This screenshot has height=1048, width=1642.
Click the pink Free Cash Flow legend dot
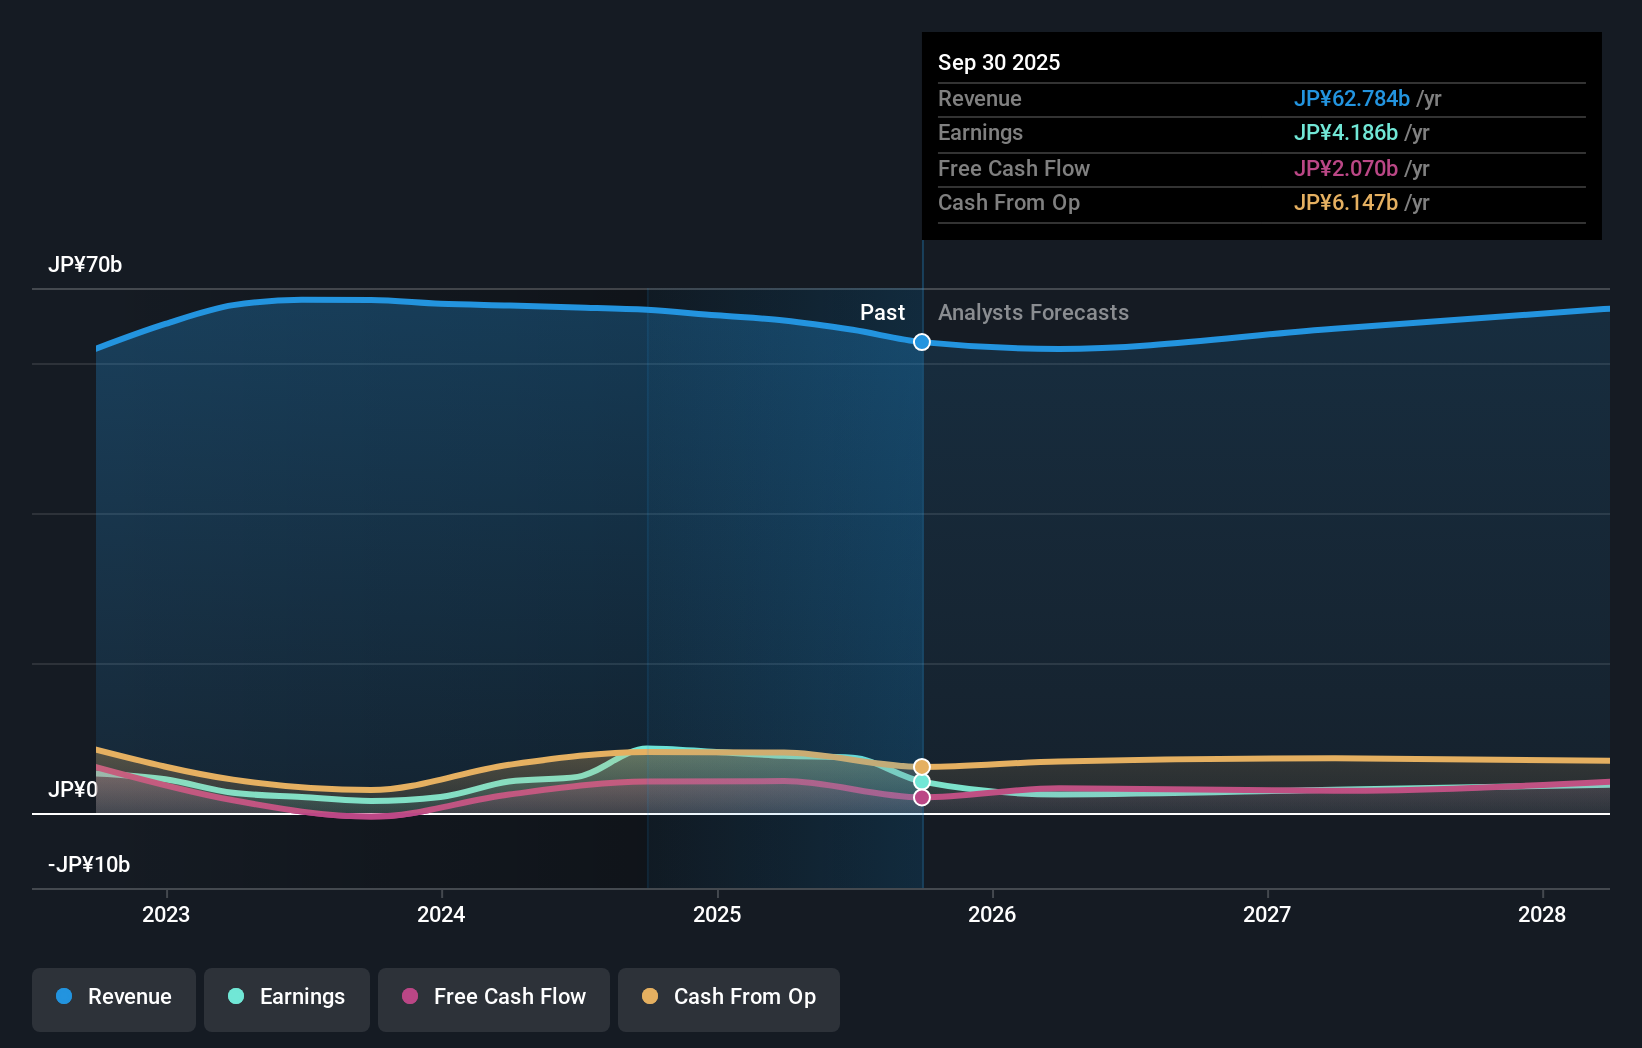coord(410,997)
